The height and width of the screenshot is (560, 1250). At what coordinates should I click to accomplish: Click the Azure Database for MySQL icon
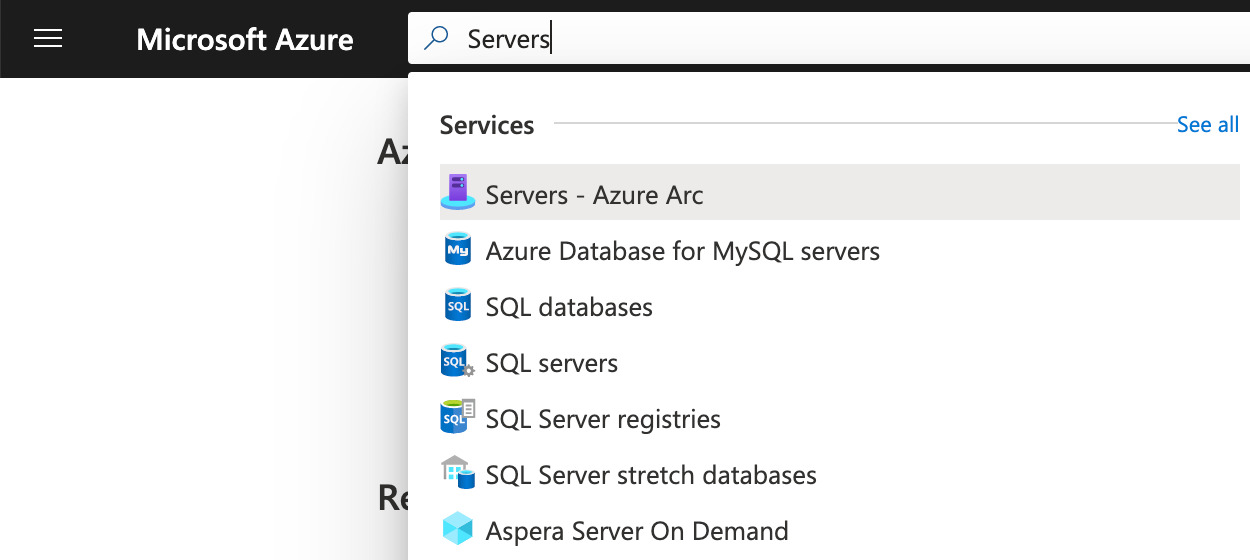pos(458,248)
